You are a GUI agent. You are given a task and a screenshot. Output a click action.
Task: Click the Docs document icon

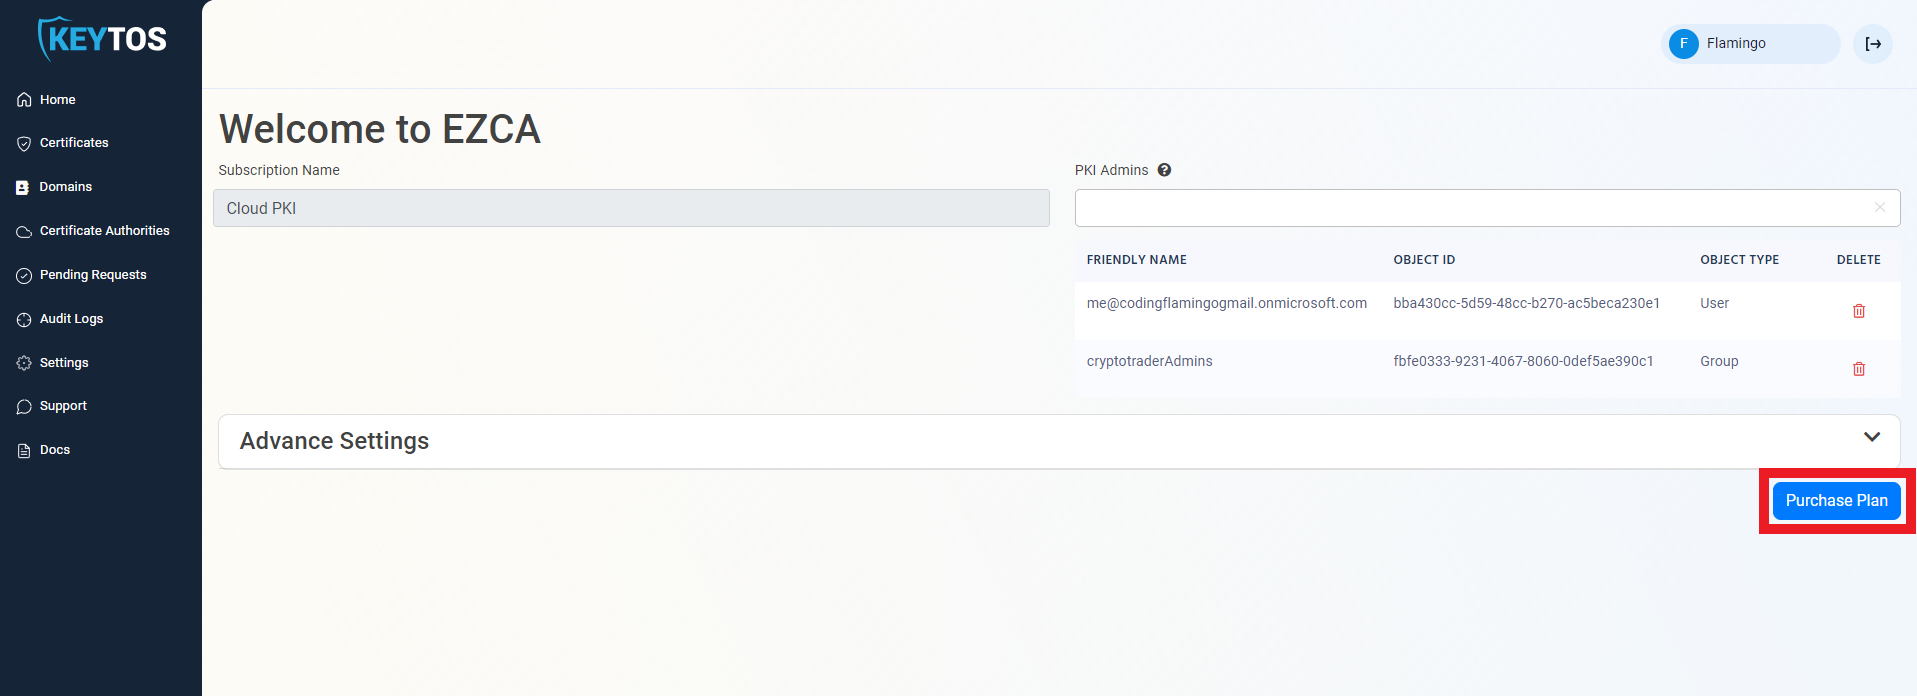pos(24,450)
